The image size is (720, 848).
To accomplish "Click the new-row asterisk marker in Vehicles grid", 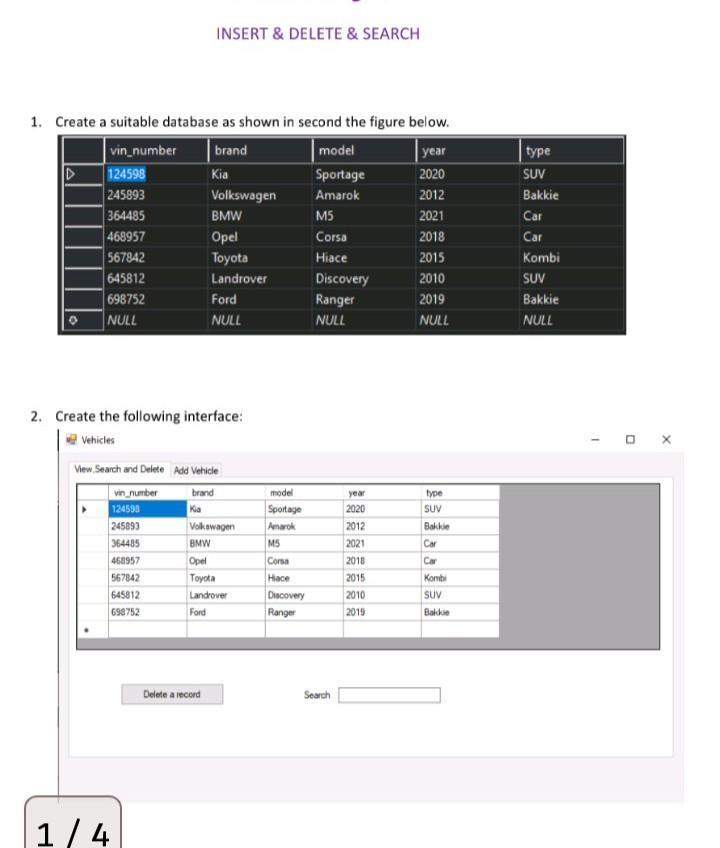I will click(x=87, y=630).
